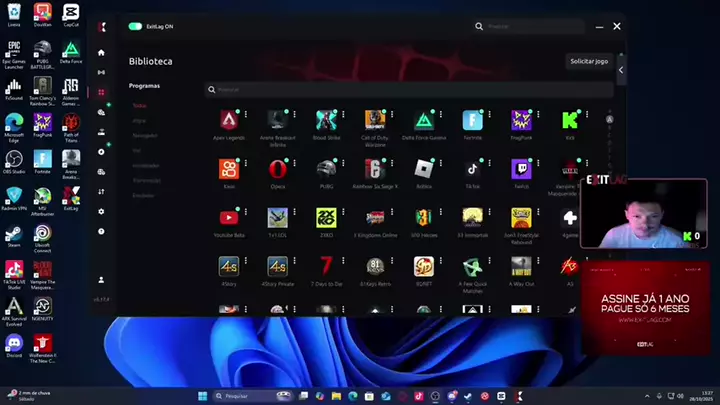Open three-dot options for Apex Legends
Screen dimensions: 720x405
(246, 115)
